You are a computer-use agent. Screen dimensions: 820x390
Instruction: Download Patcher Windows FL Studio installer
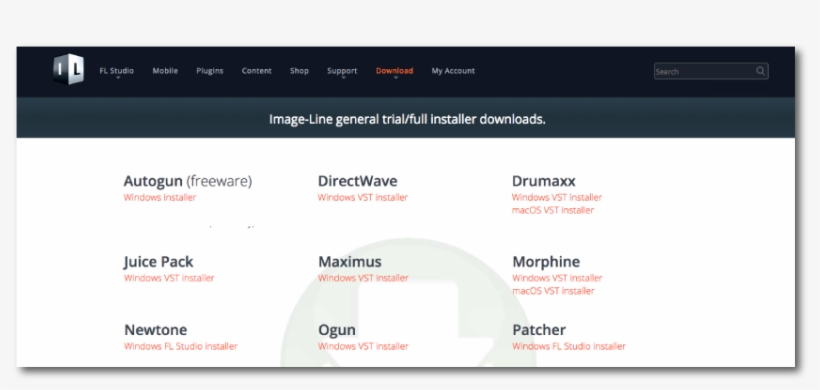pyautogui.click(x=569, y=346)
